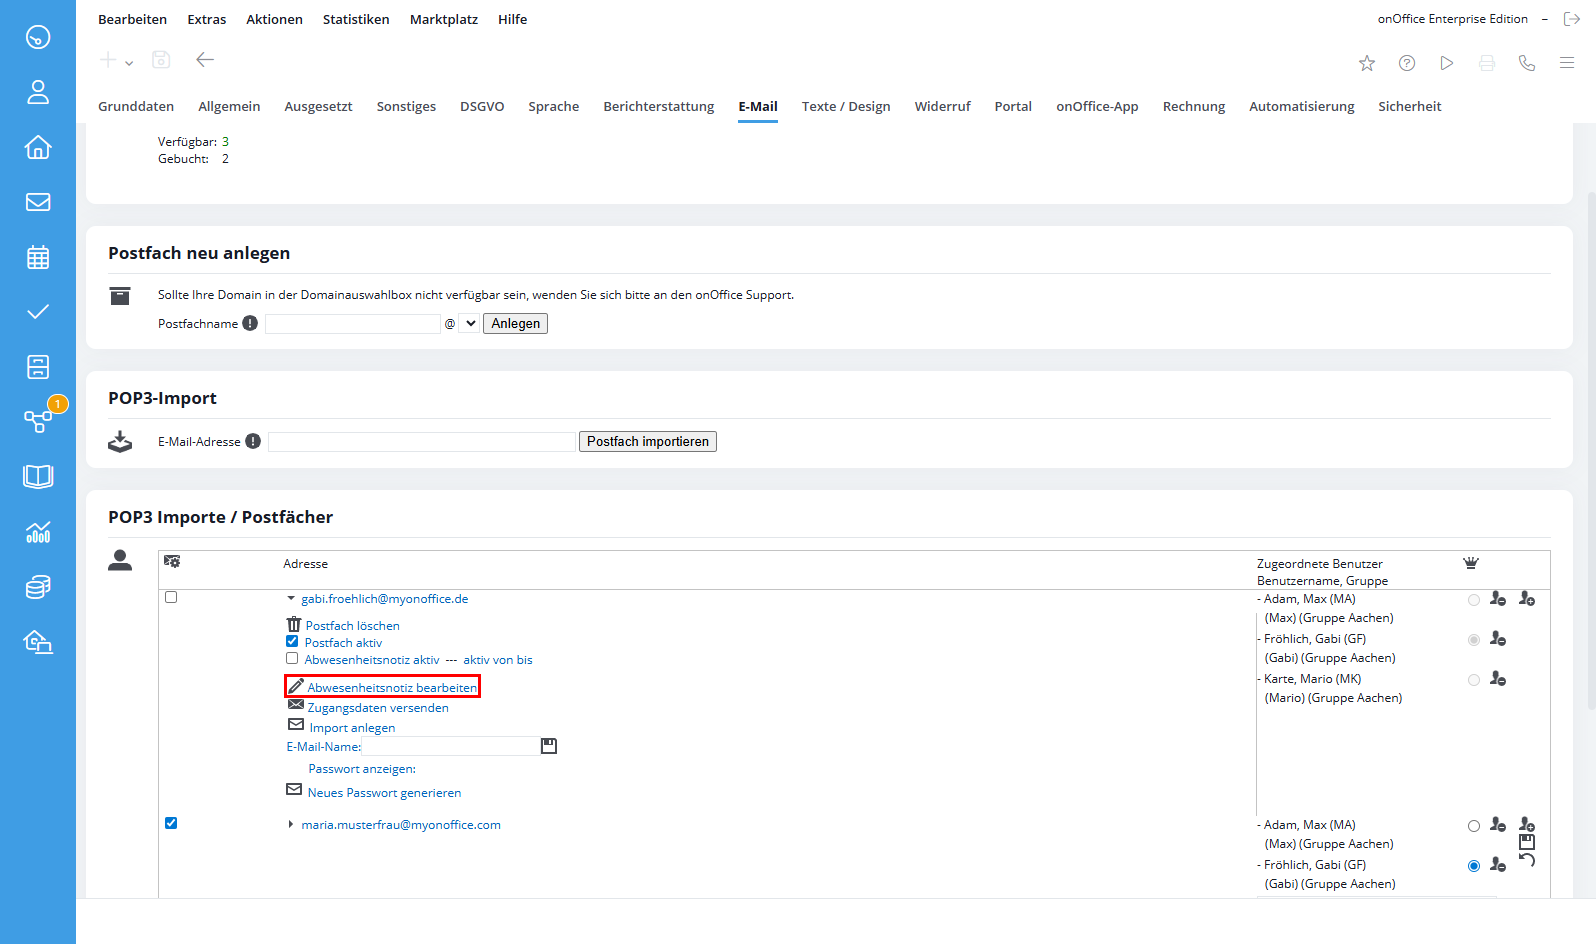Click into the Postfachname input field
The height and width of the screenshot is (944, 1596).
click(352, 323)
